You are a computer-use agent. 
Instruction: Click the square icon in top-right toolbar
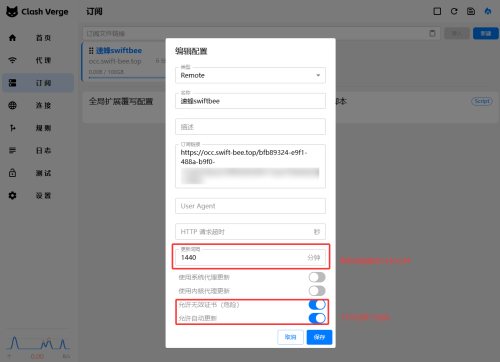click(437, 11)
